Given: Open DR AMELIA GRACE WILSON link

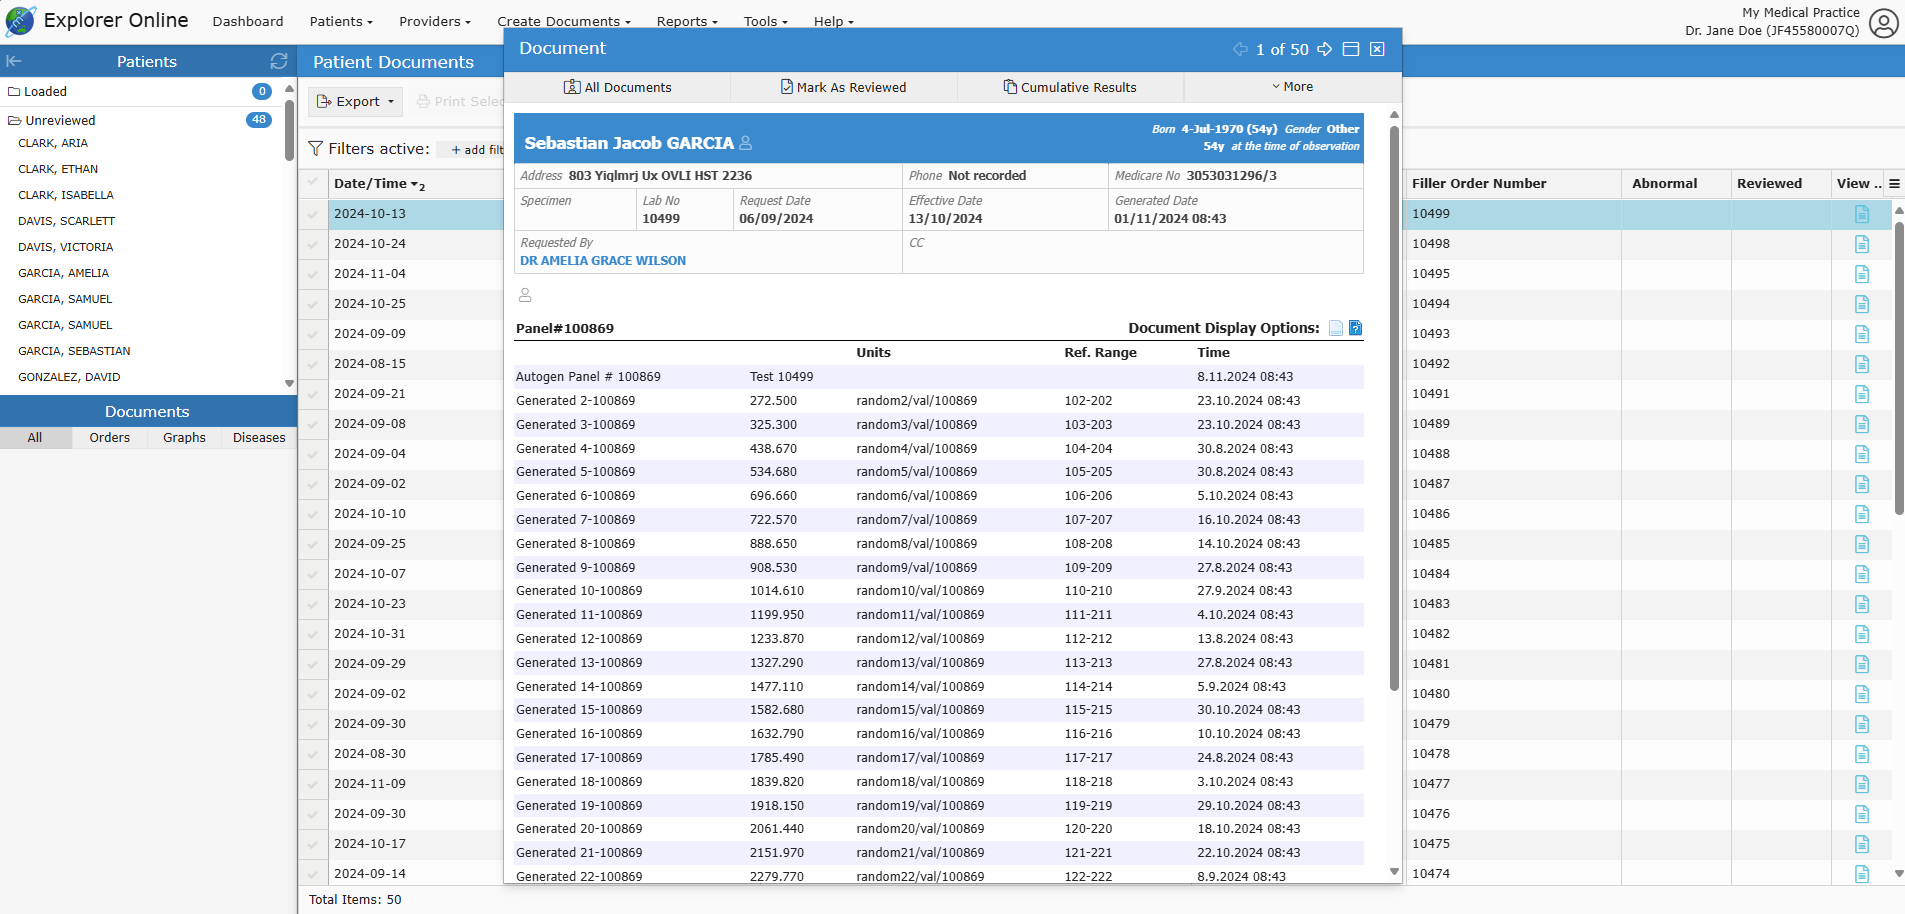Looking at the screenshot, I should tap(603, 261).
